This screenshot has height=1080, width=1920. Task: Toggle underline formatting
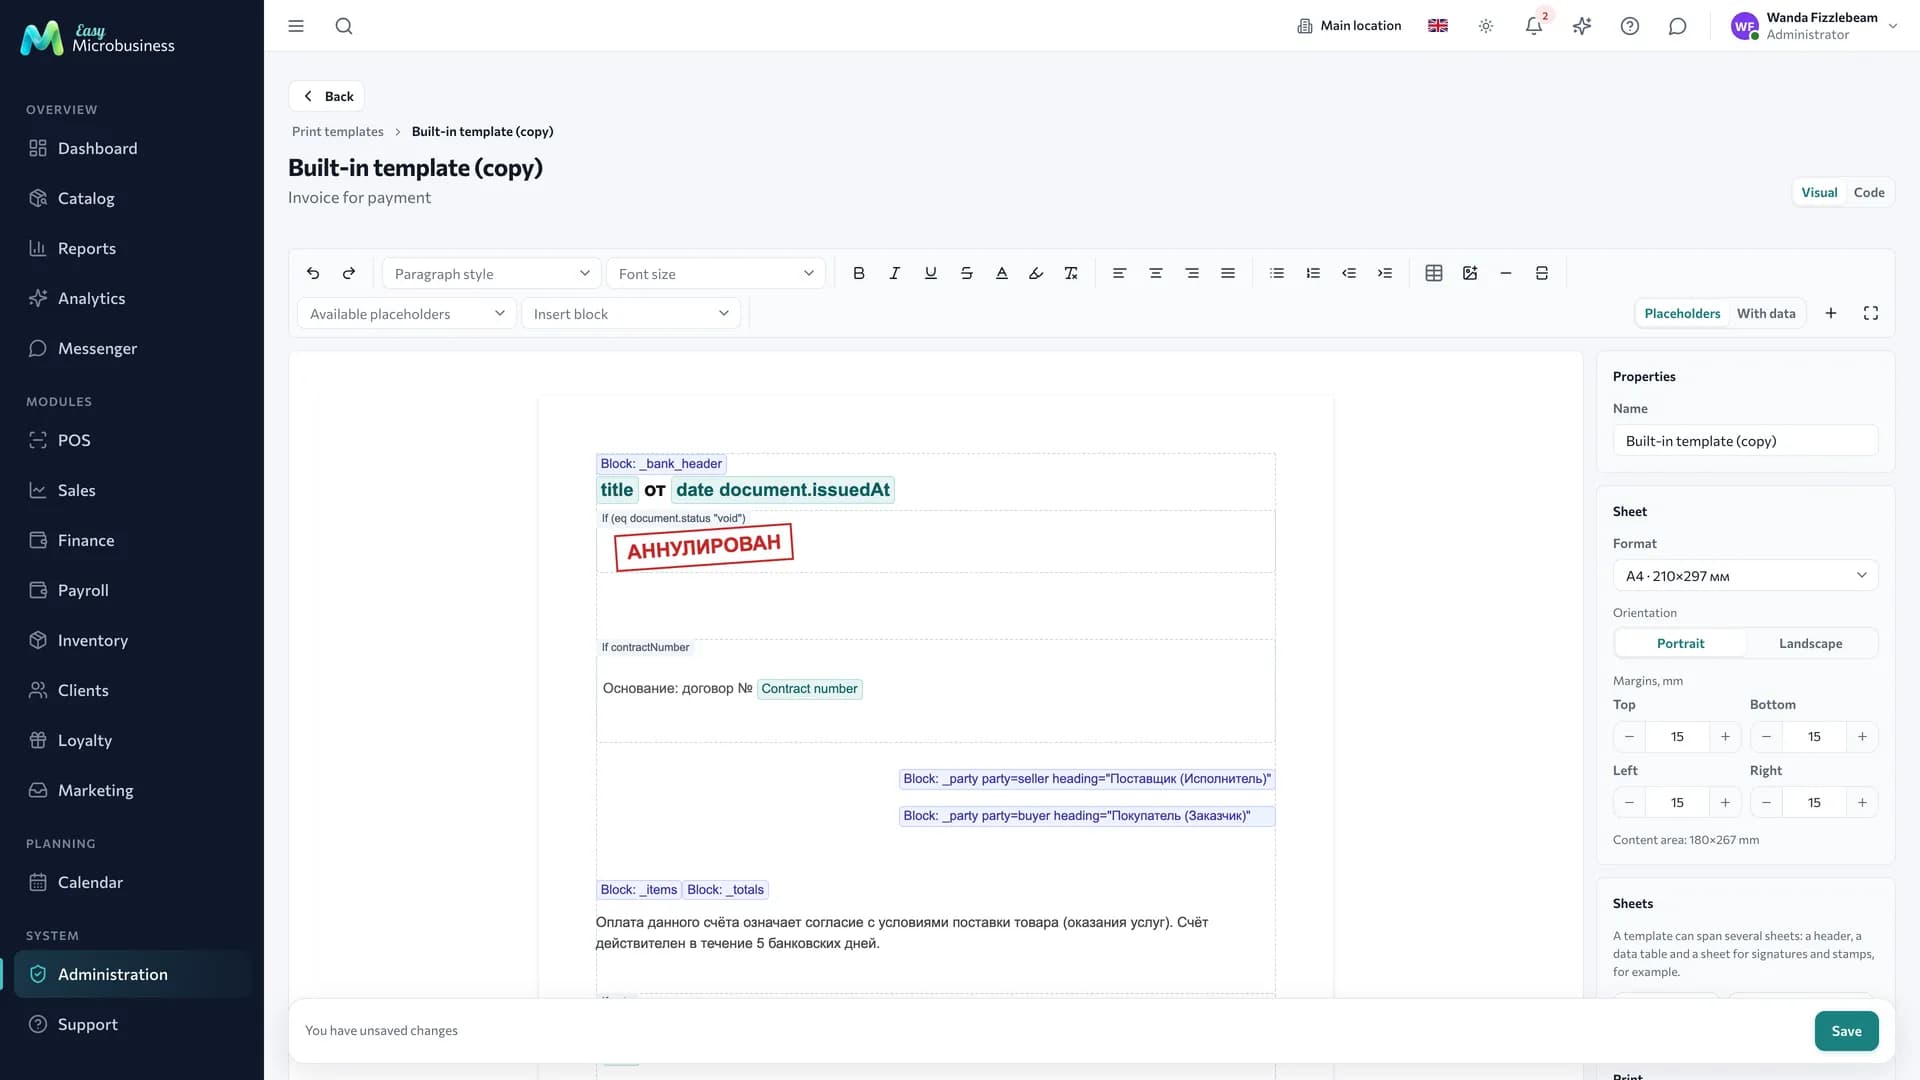tap(930, 273)
